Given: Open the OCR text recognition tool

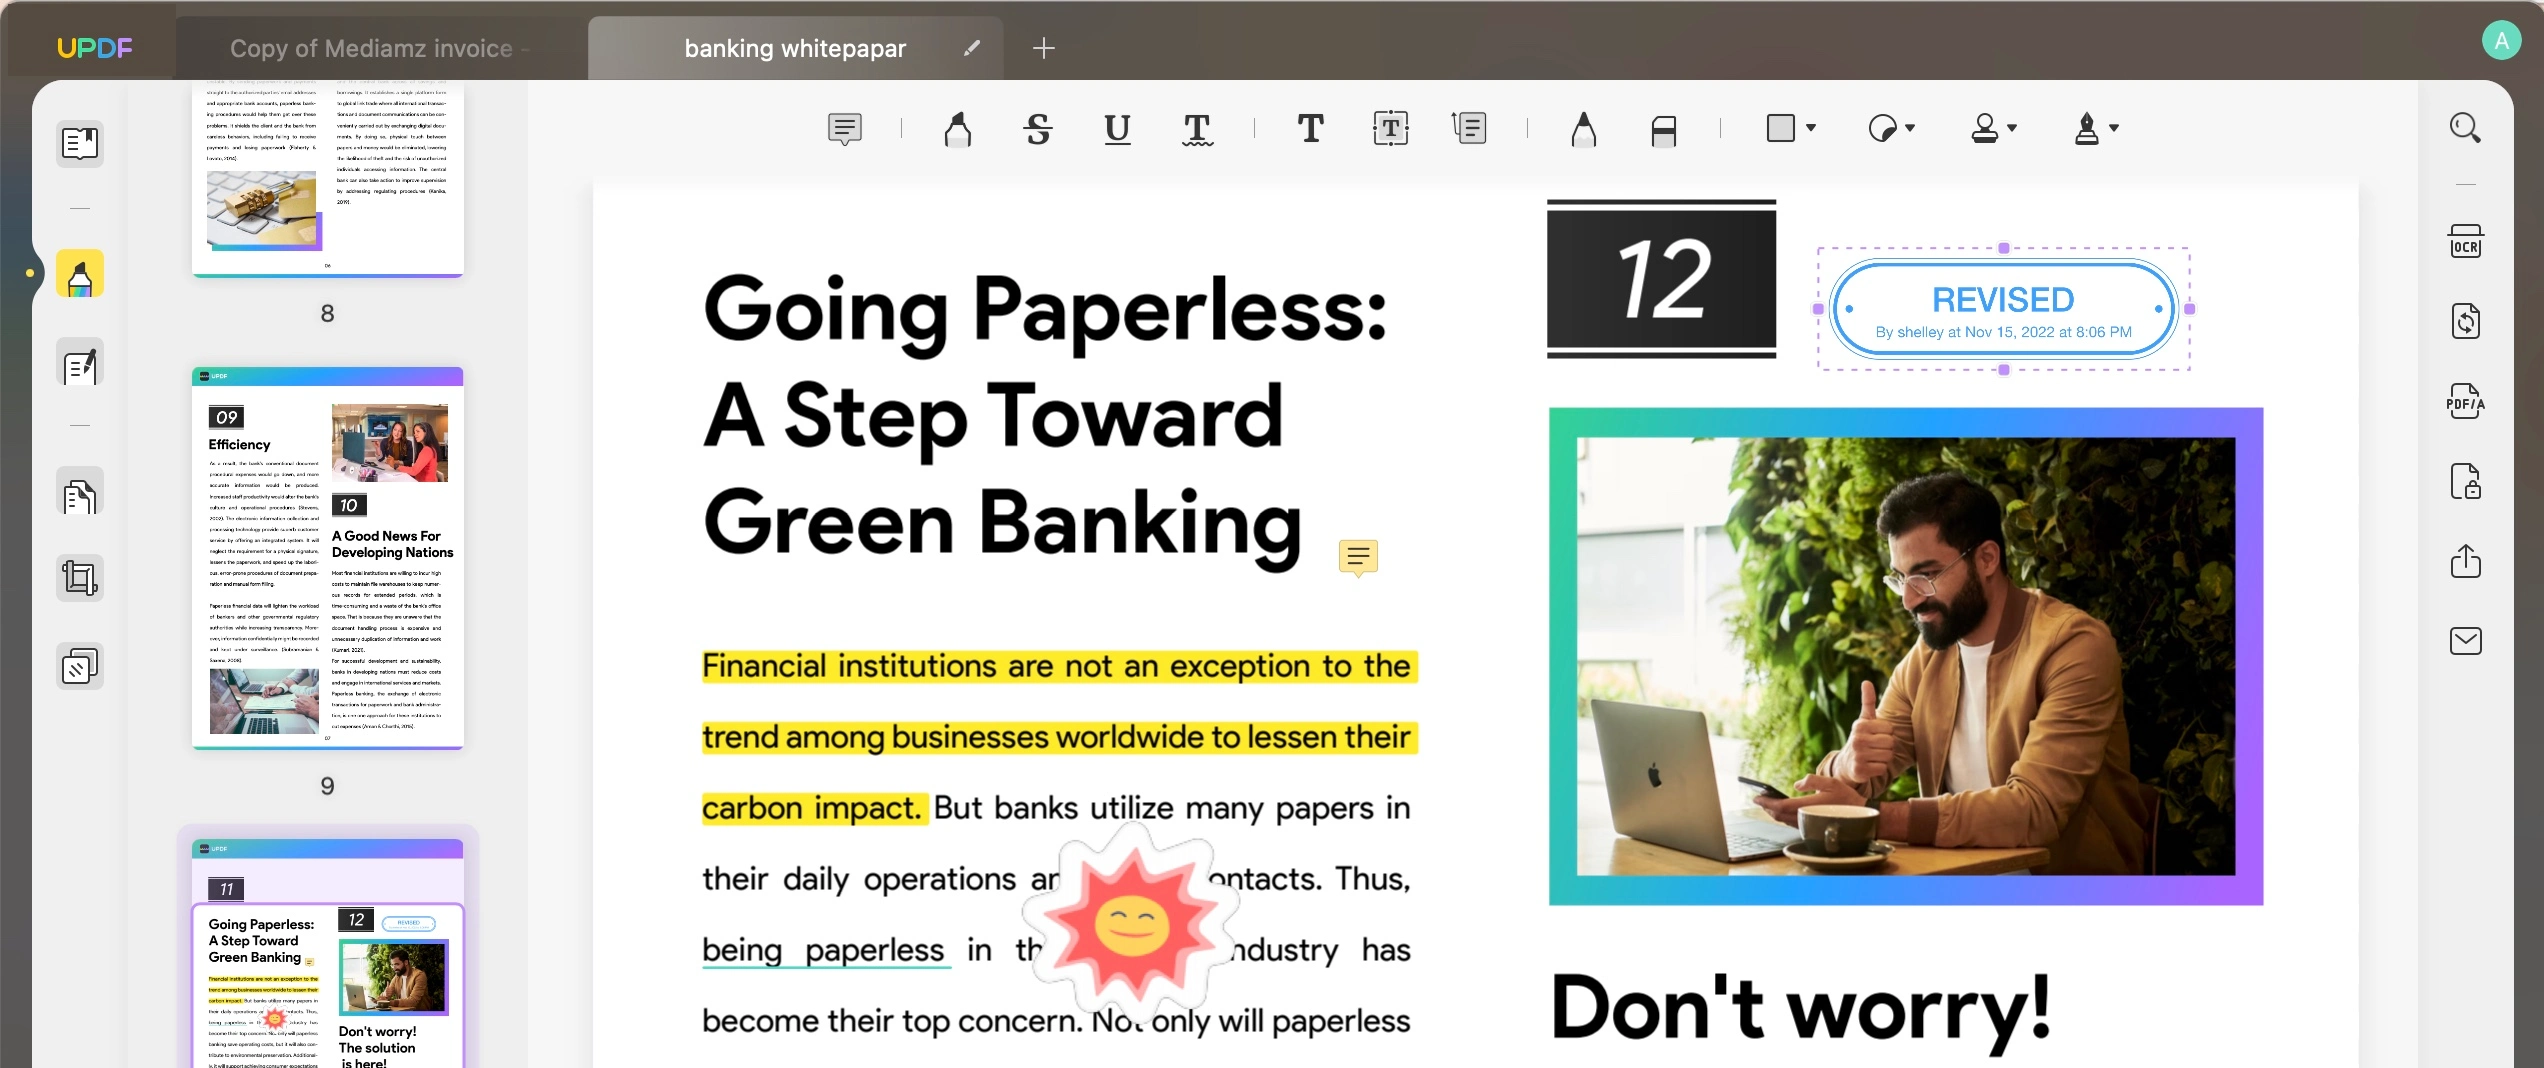Looking at the screenshot, I should click(2465, 242).
